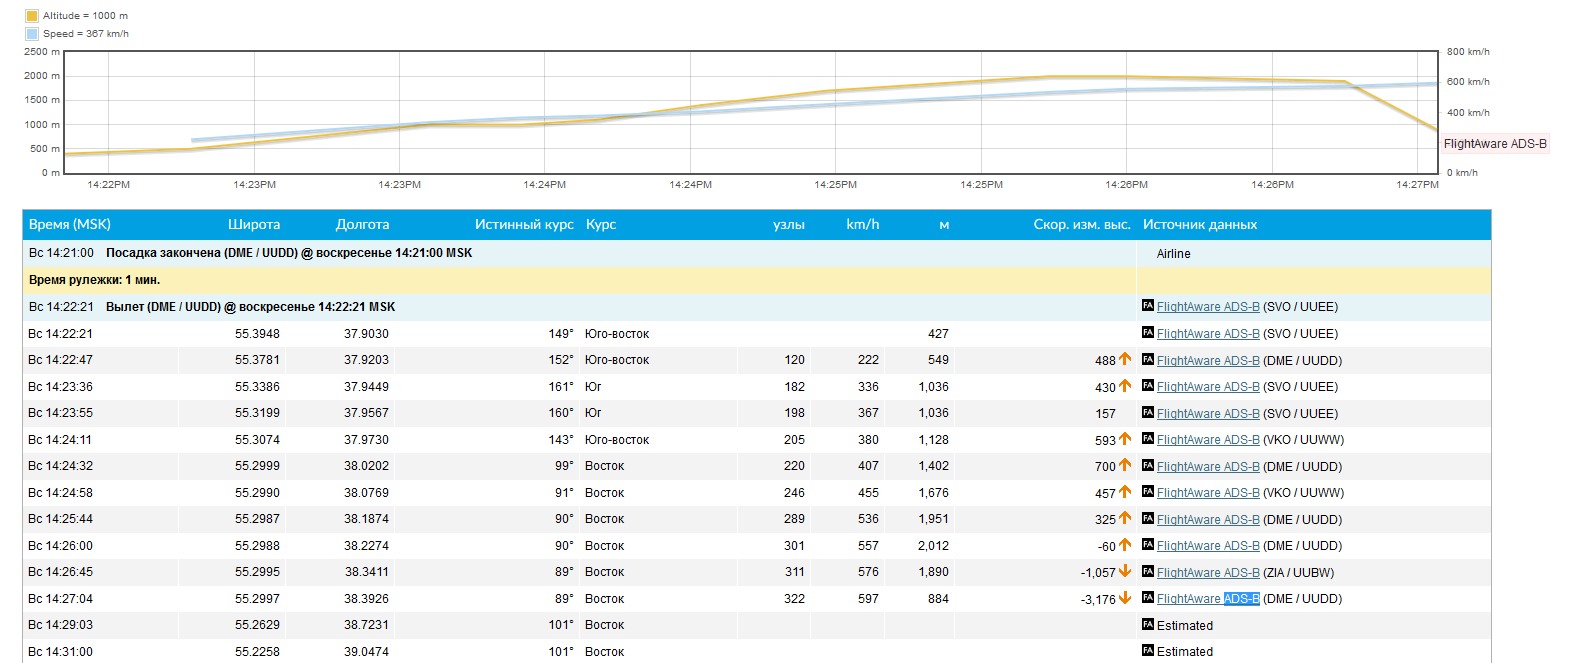Click the FA icon beside Estimated at 14:31:00
Viewport: 1575px width, 663px height.
[x=1148, y=651]
